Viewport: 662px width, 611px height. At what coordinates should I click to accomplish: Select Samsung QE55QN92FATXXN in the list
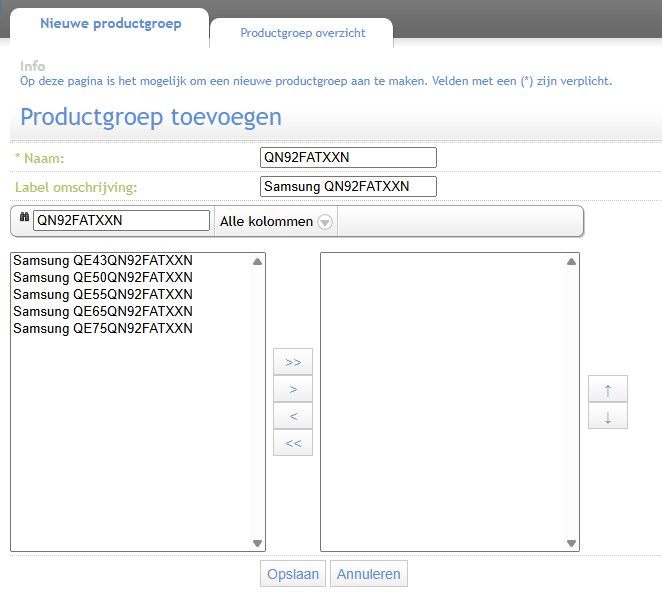[103, 295]
